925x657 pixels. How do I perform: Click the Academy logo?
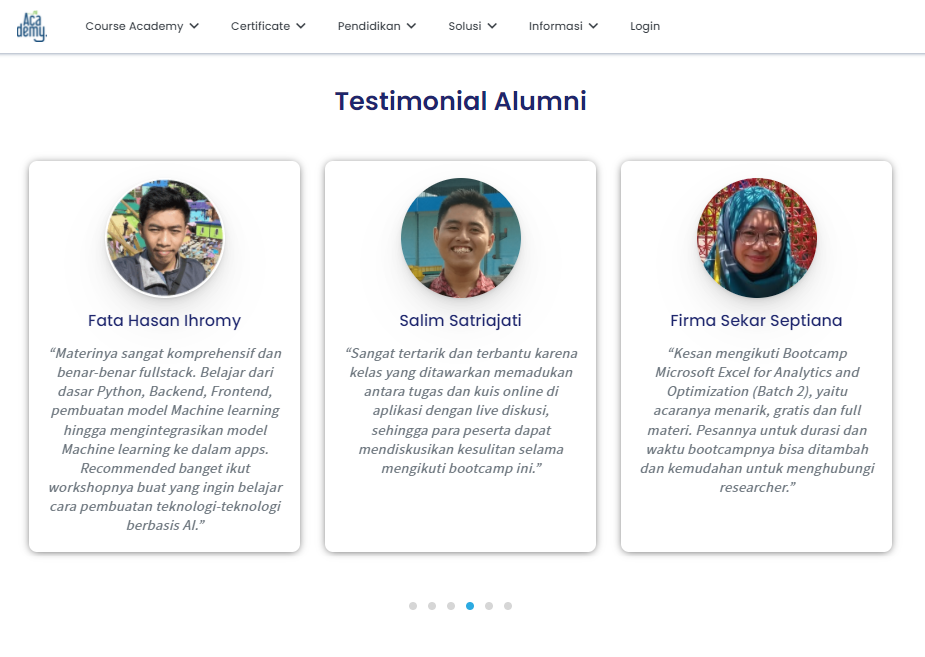[33, 24]
